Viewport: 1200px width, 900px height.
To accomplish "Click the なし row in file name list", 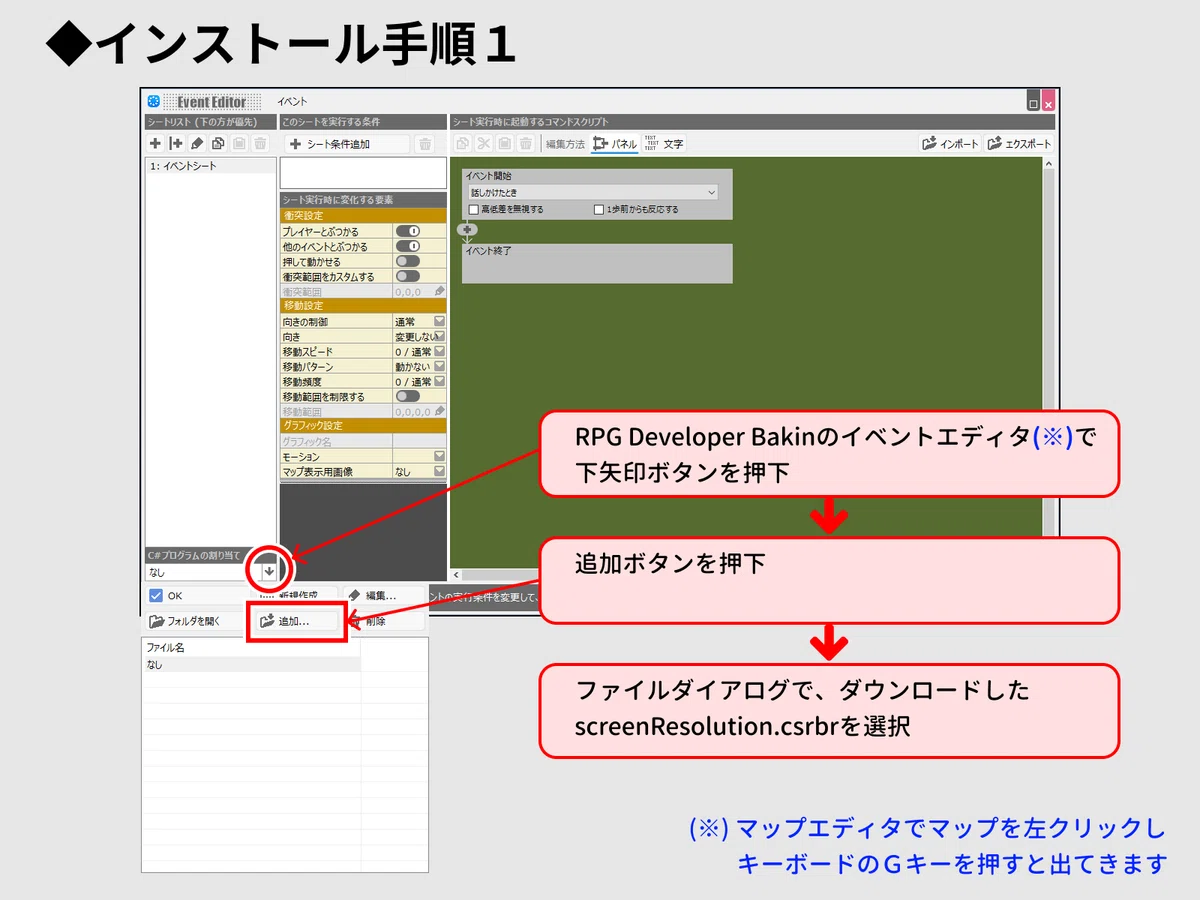I will click(252, 664).
